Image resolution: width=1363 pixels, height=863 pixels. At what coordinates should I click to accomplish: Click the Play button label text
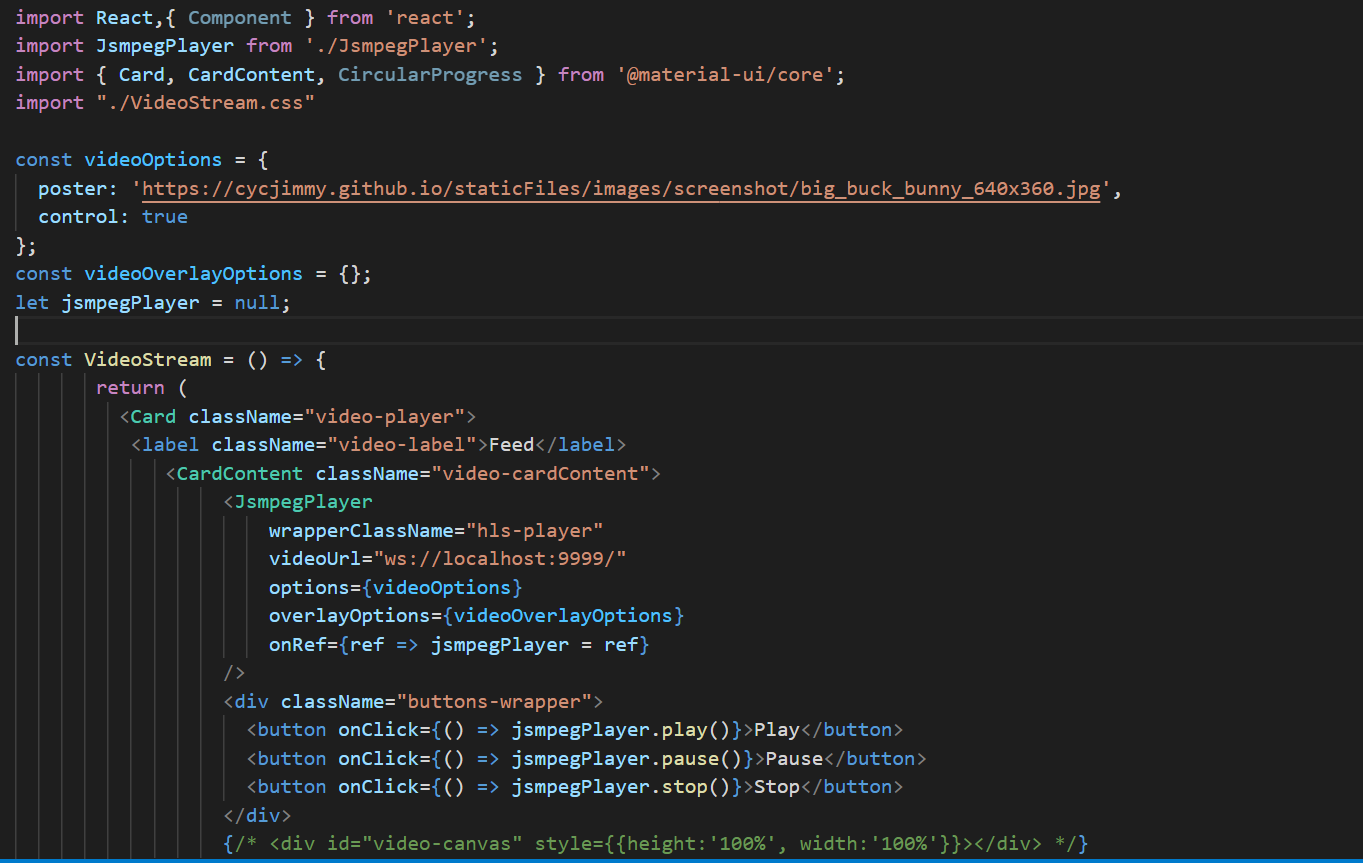click(776, 729)
